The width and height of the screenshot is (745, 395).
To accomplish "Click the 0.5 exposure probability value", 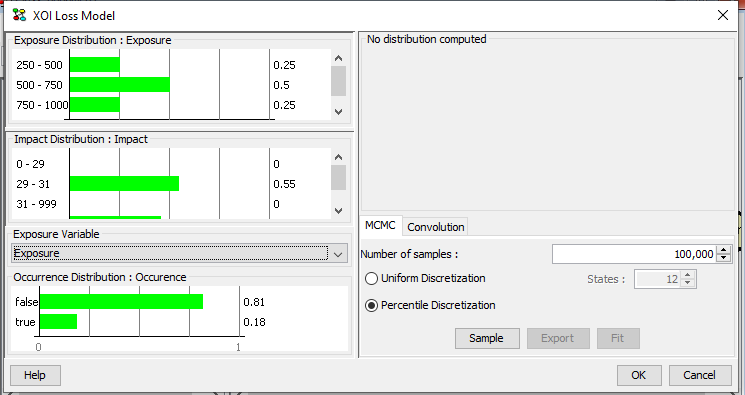I will point(281,85).
